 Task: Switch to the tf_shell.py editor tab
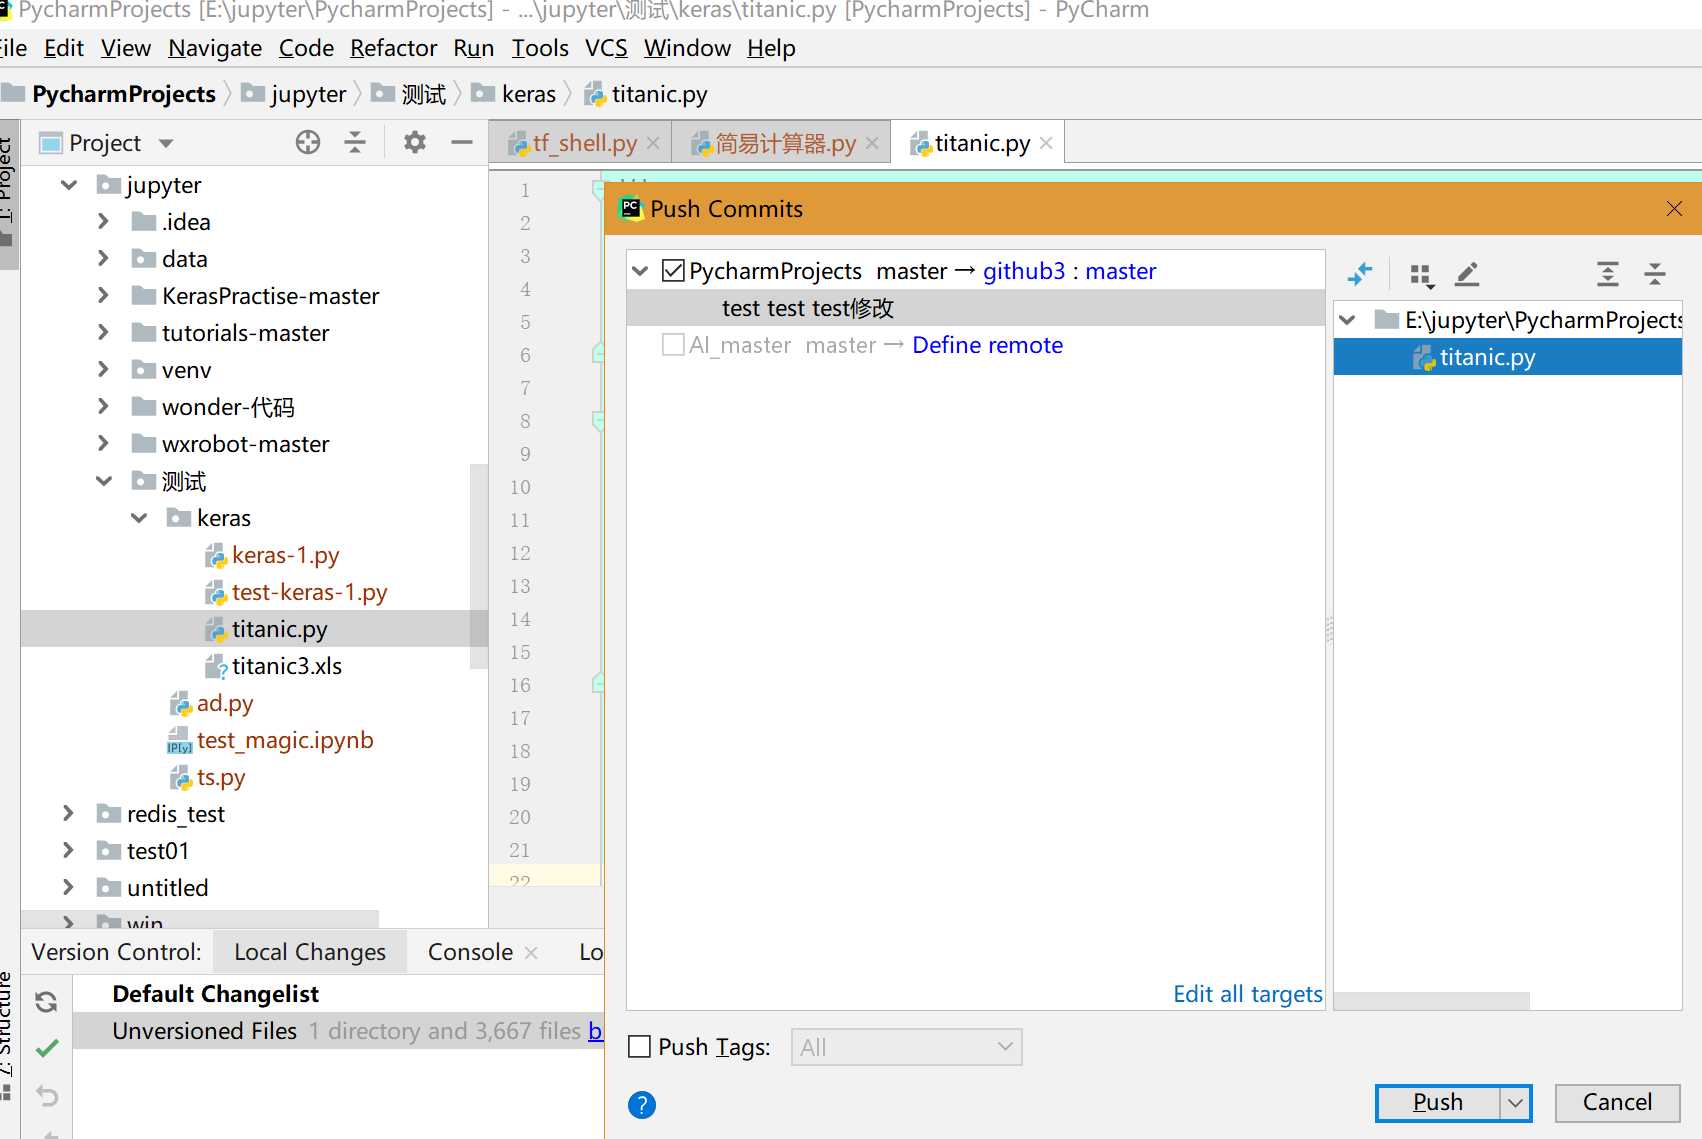[583, 143]
